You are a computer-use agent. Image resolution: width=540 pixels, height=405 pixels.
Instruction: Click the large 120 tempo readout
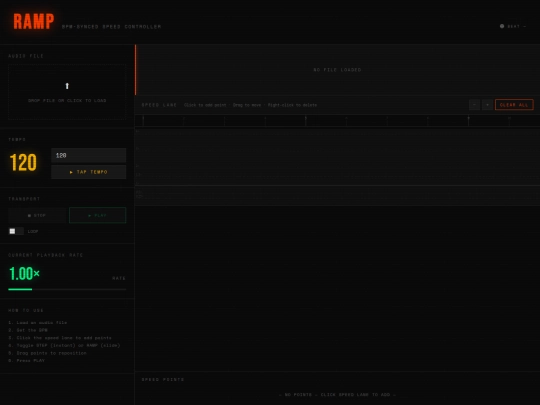(23, 163)
